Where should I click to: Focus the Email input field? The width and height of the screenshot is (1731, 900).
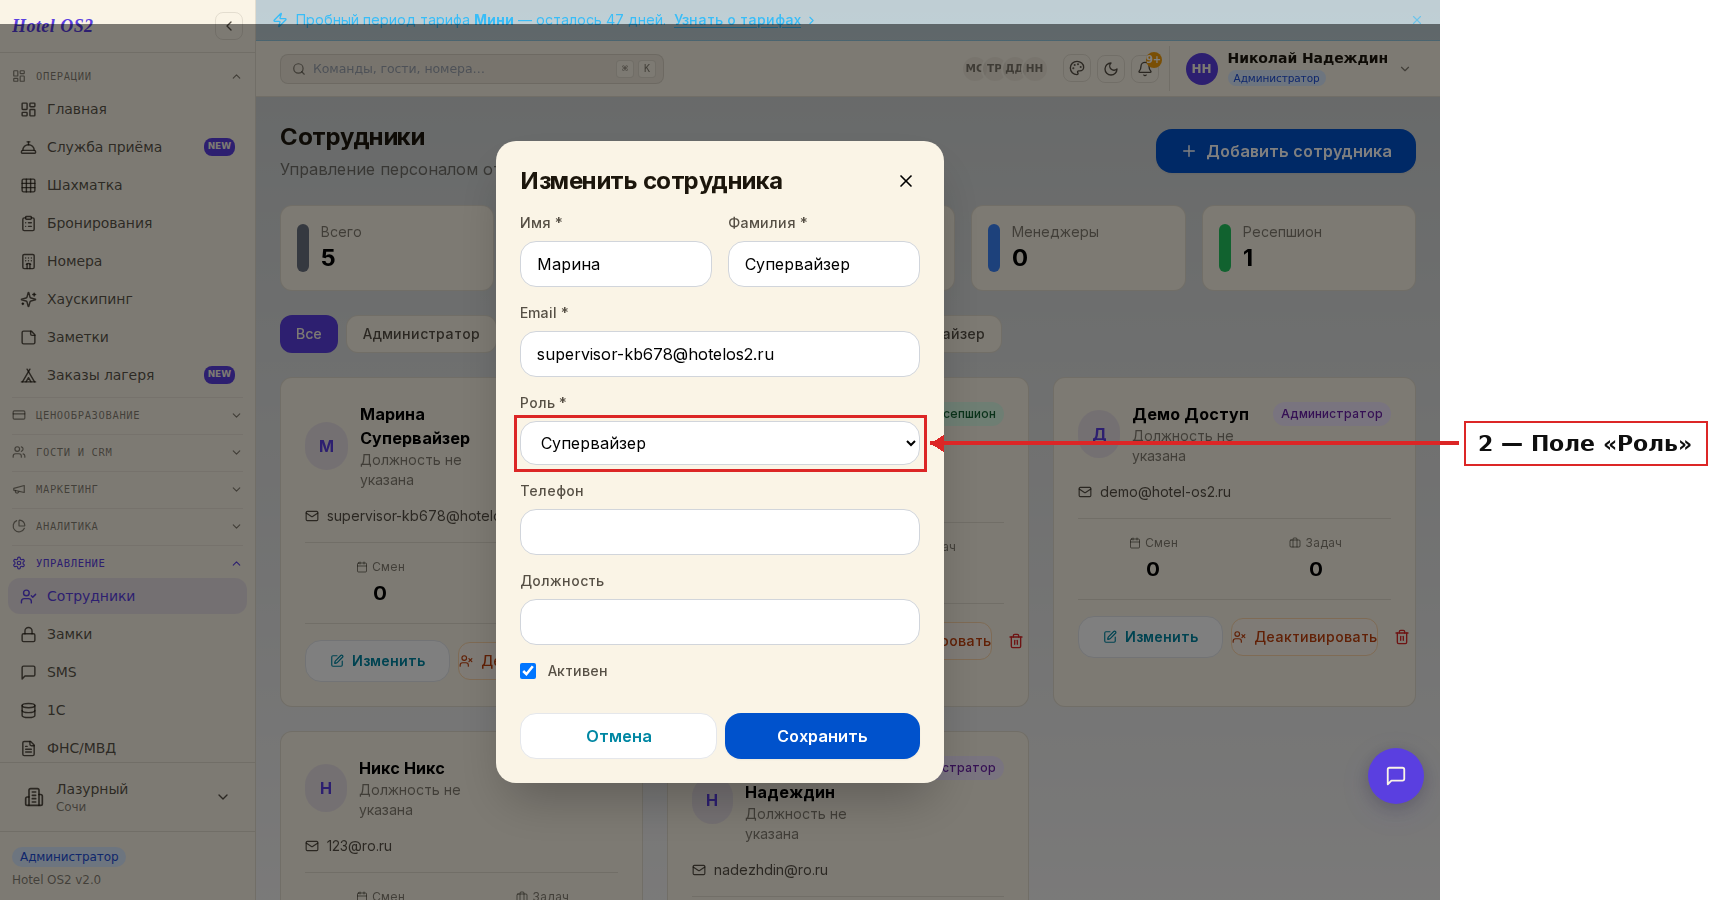(720, 354)
